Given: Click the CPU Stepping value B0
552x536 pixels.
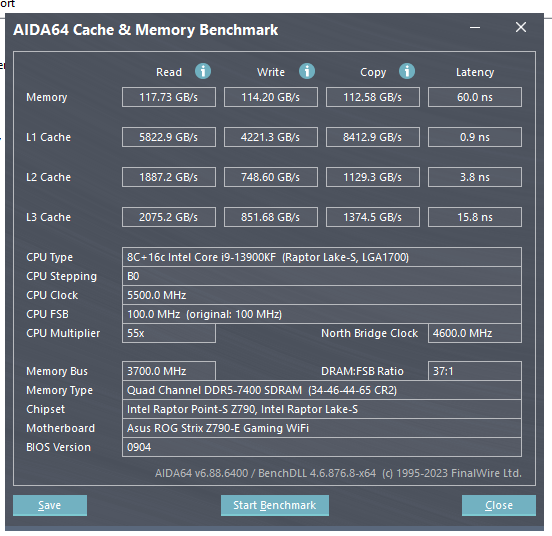Looking at the screenshot, I should point(322,276).
